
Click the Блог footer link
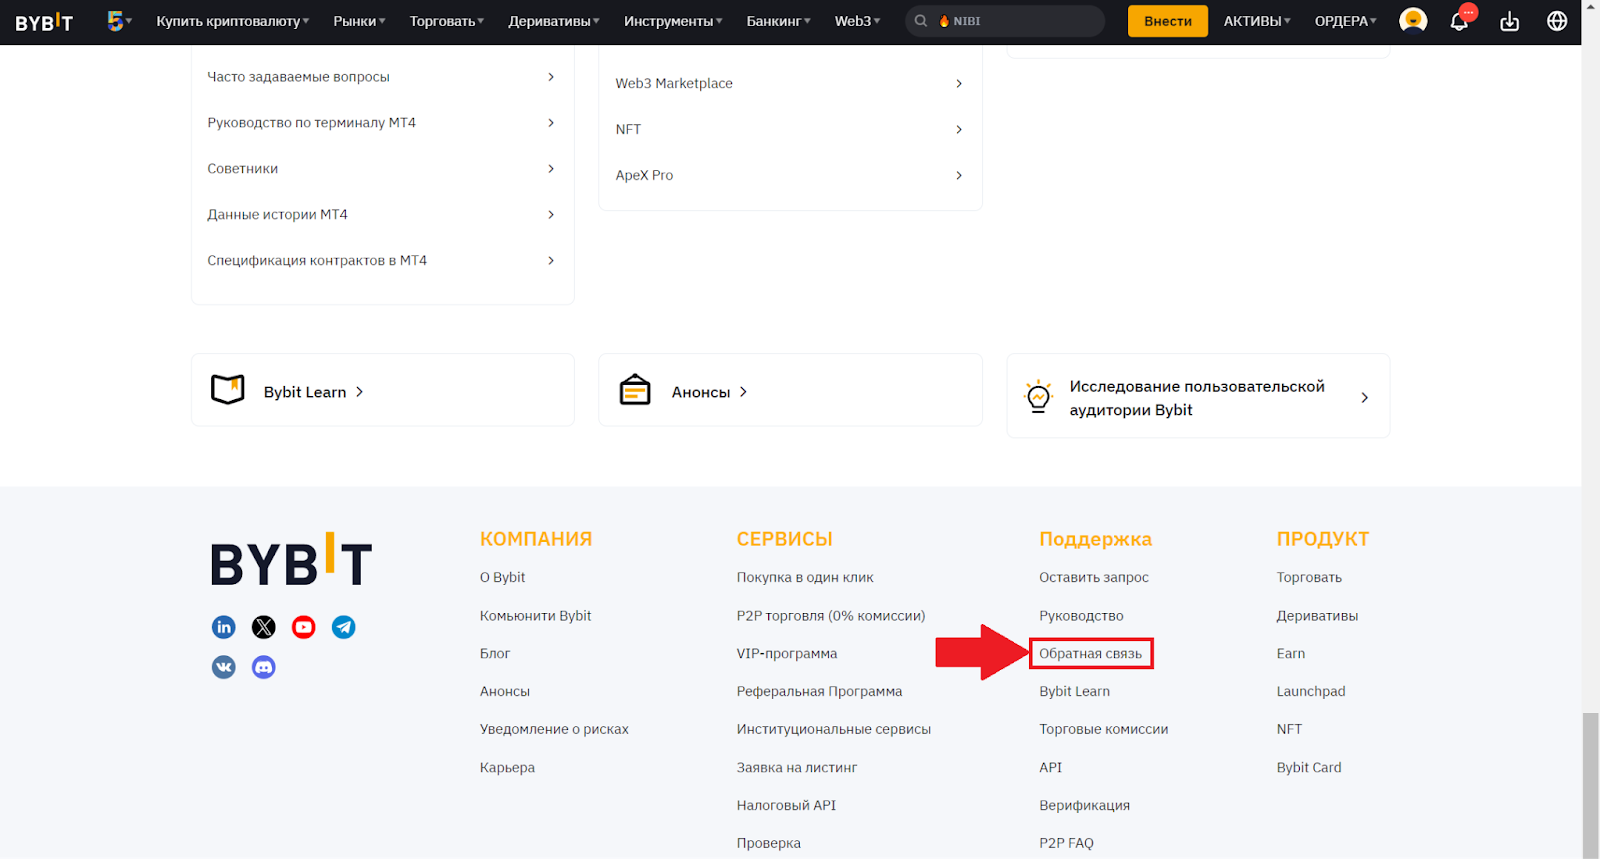click(495, 654)
